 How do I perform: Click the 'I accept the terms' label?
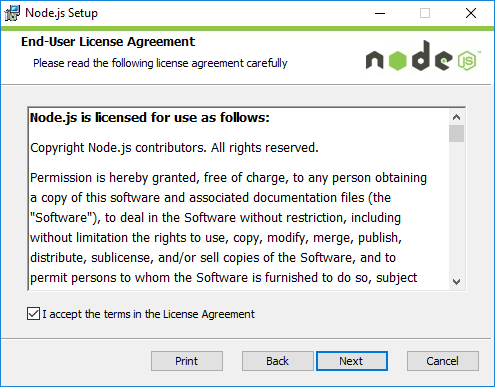(148, 314)
